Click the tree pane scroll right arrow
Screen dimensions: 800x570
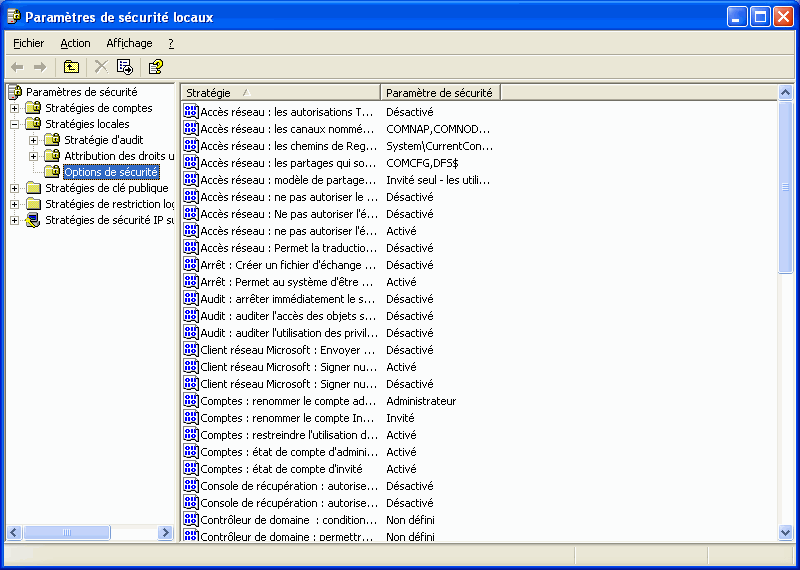tap(165, 533)
